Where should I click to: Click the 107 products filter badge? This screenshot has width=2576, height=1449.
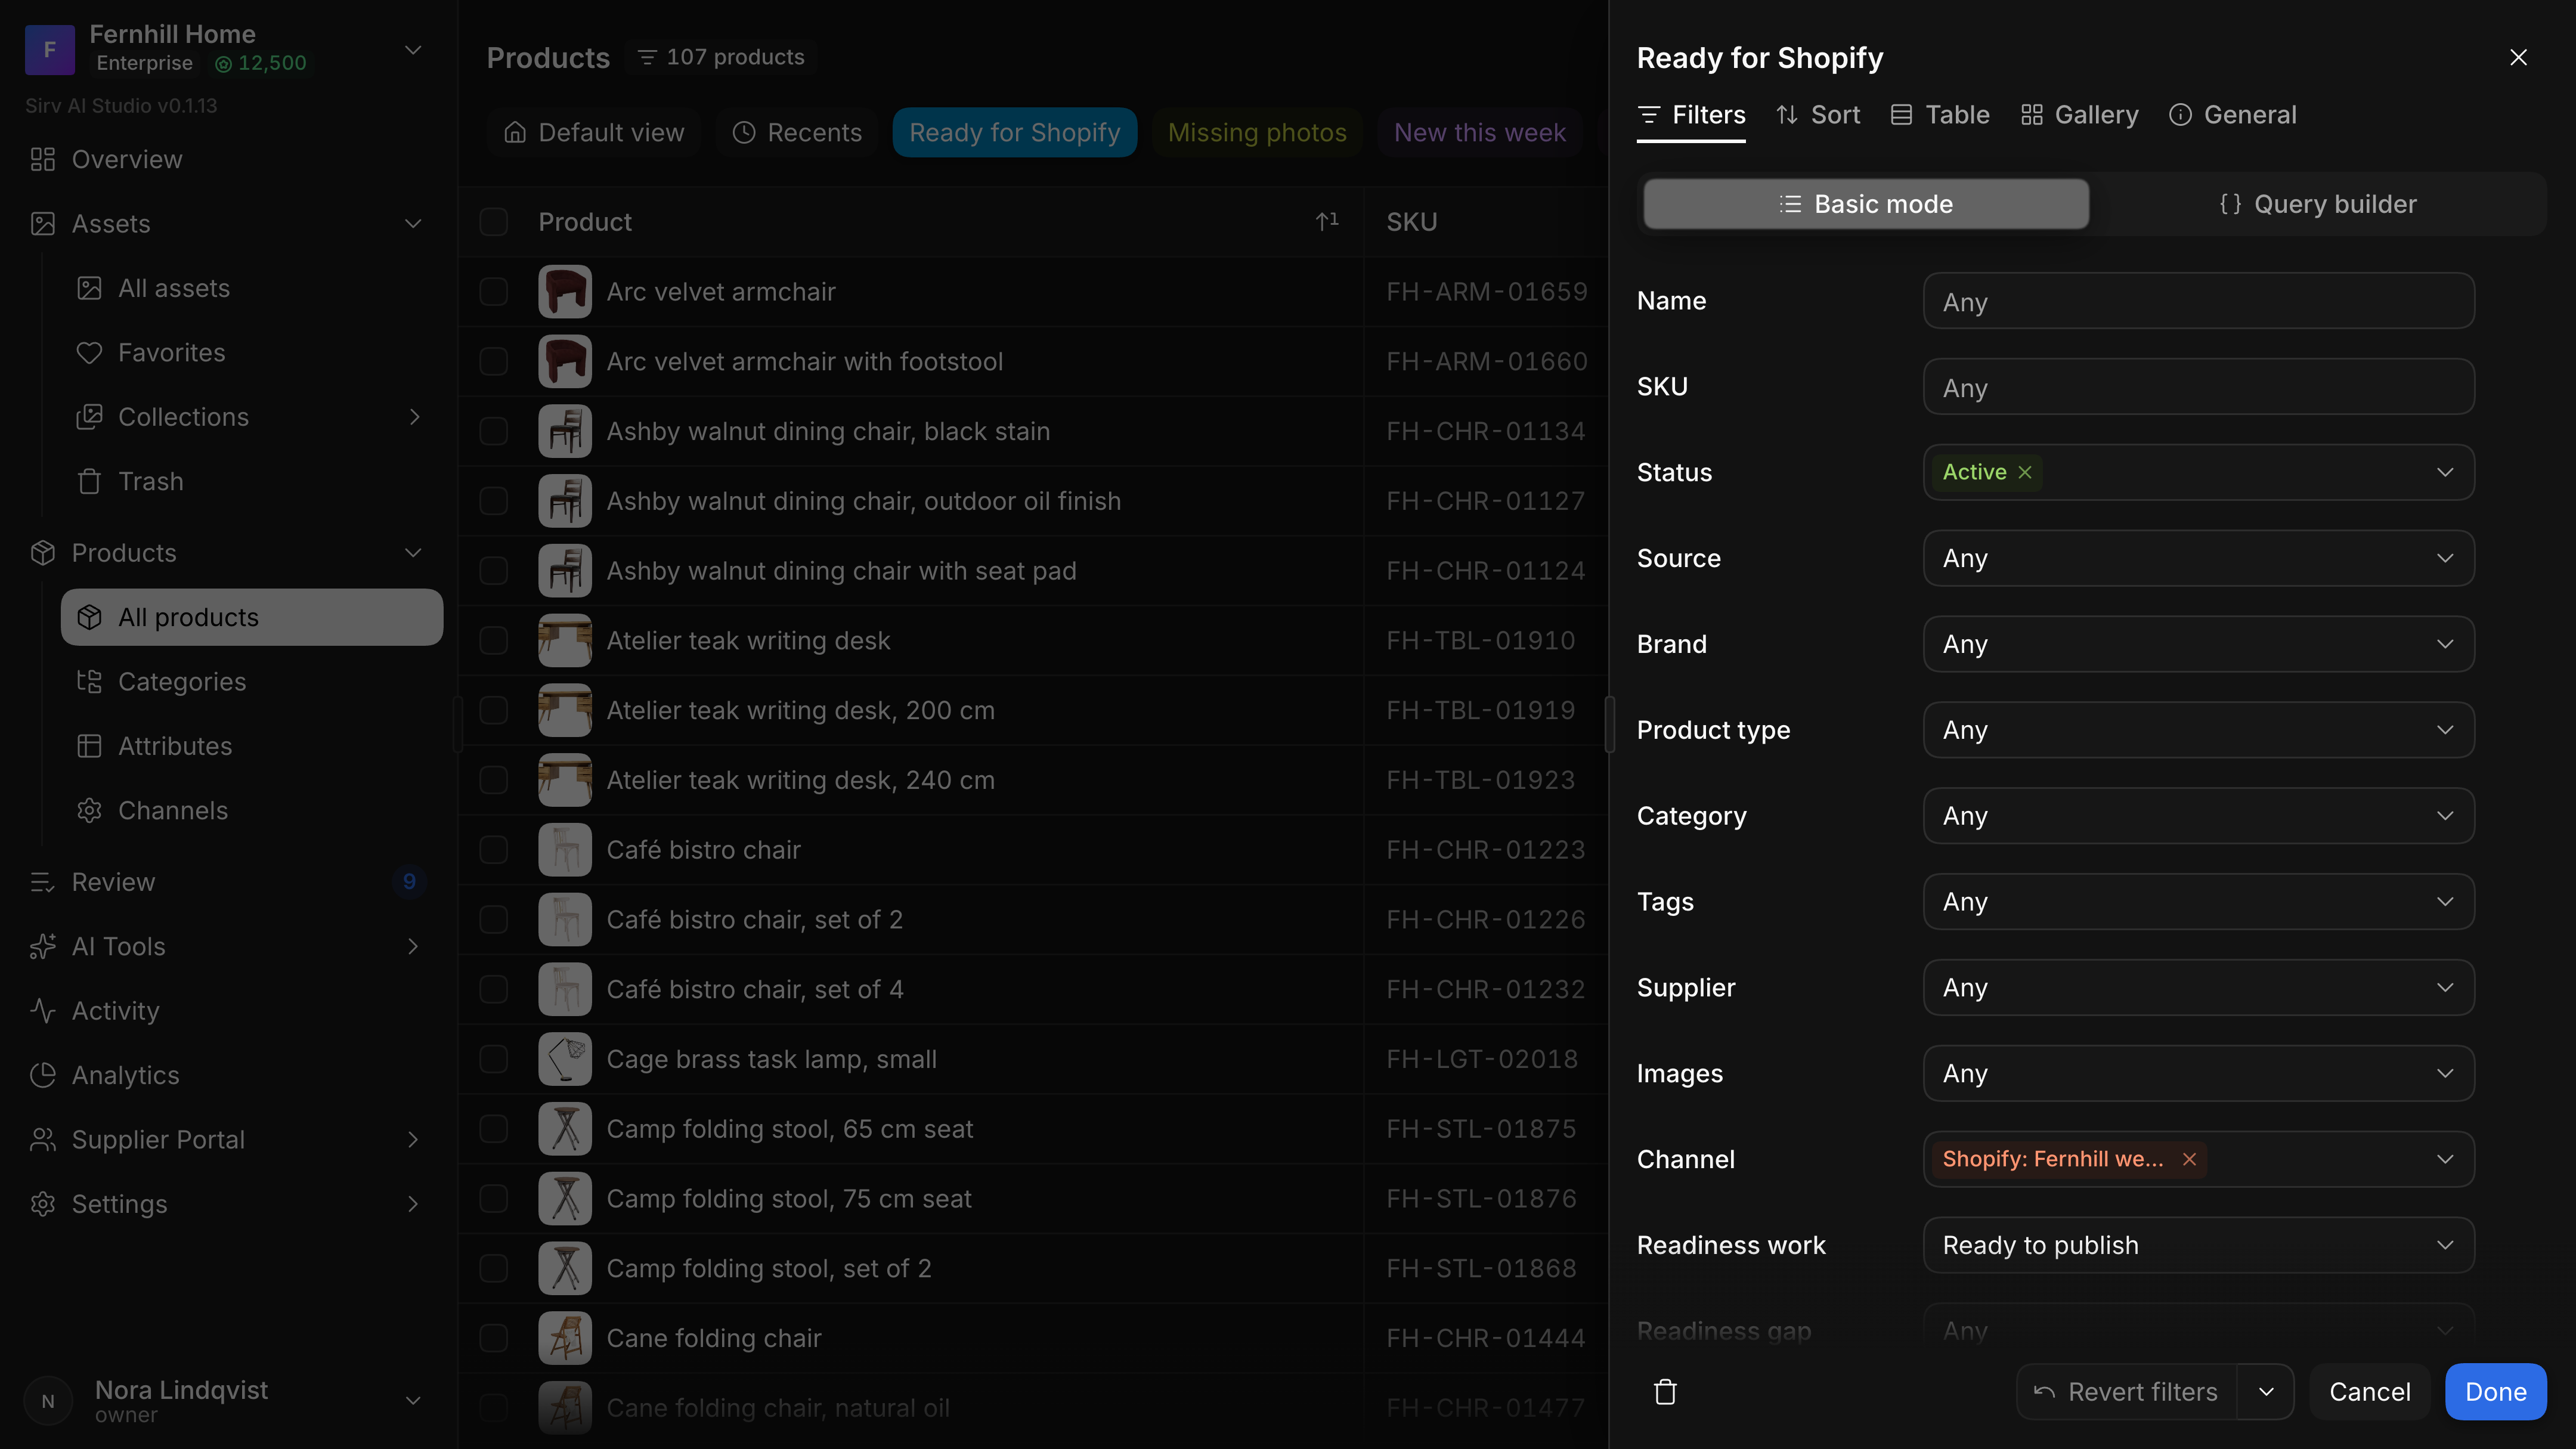721,57
